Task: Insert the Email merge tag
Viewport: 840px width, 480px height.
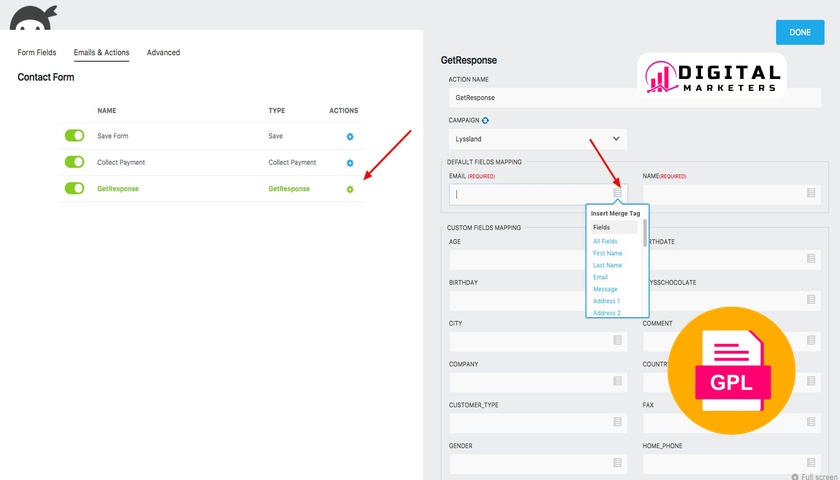Action: [601, 277]
